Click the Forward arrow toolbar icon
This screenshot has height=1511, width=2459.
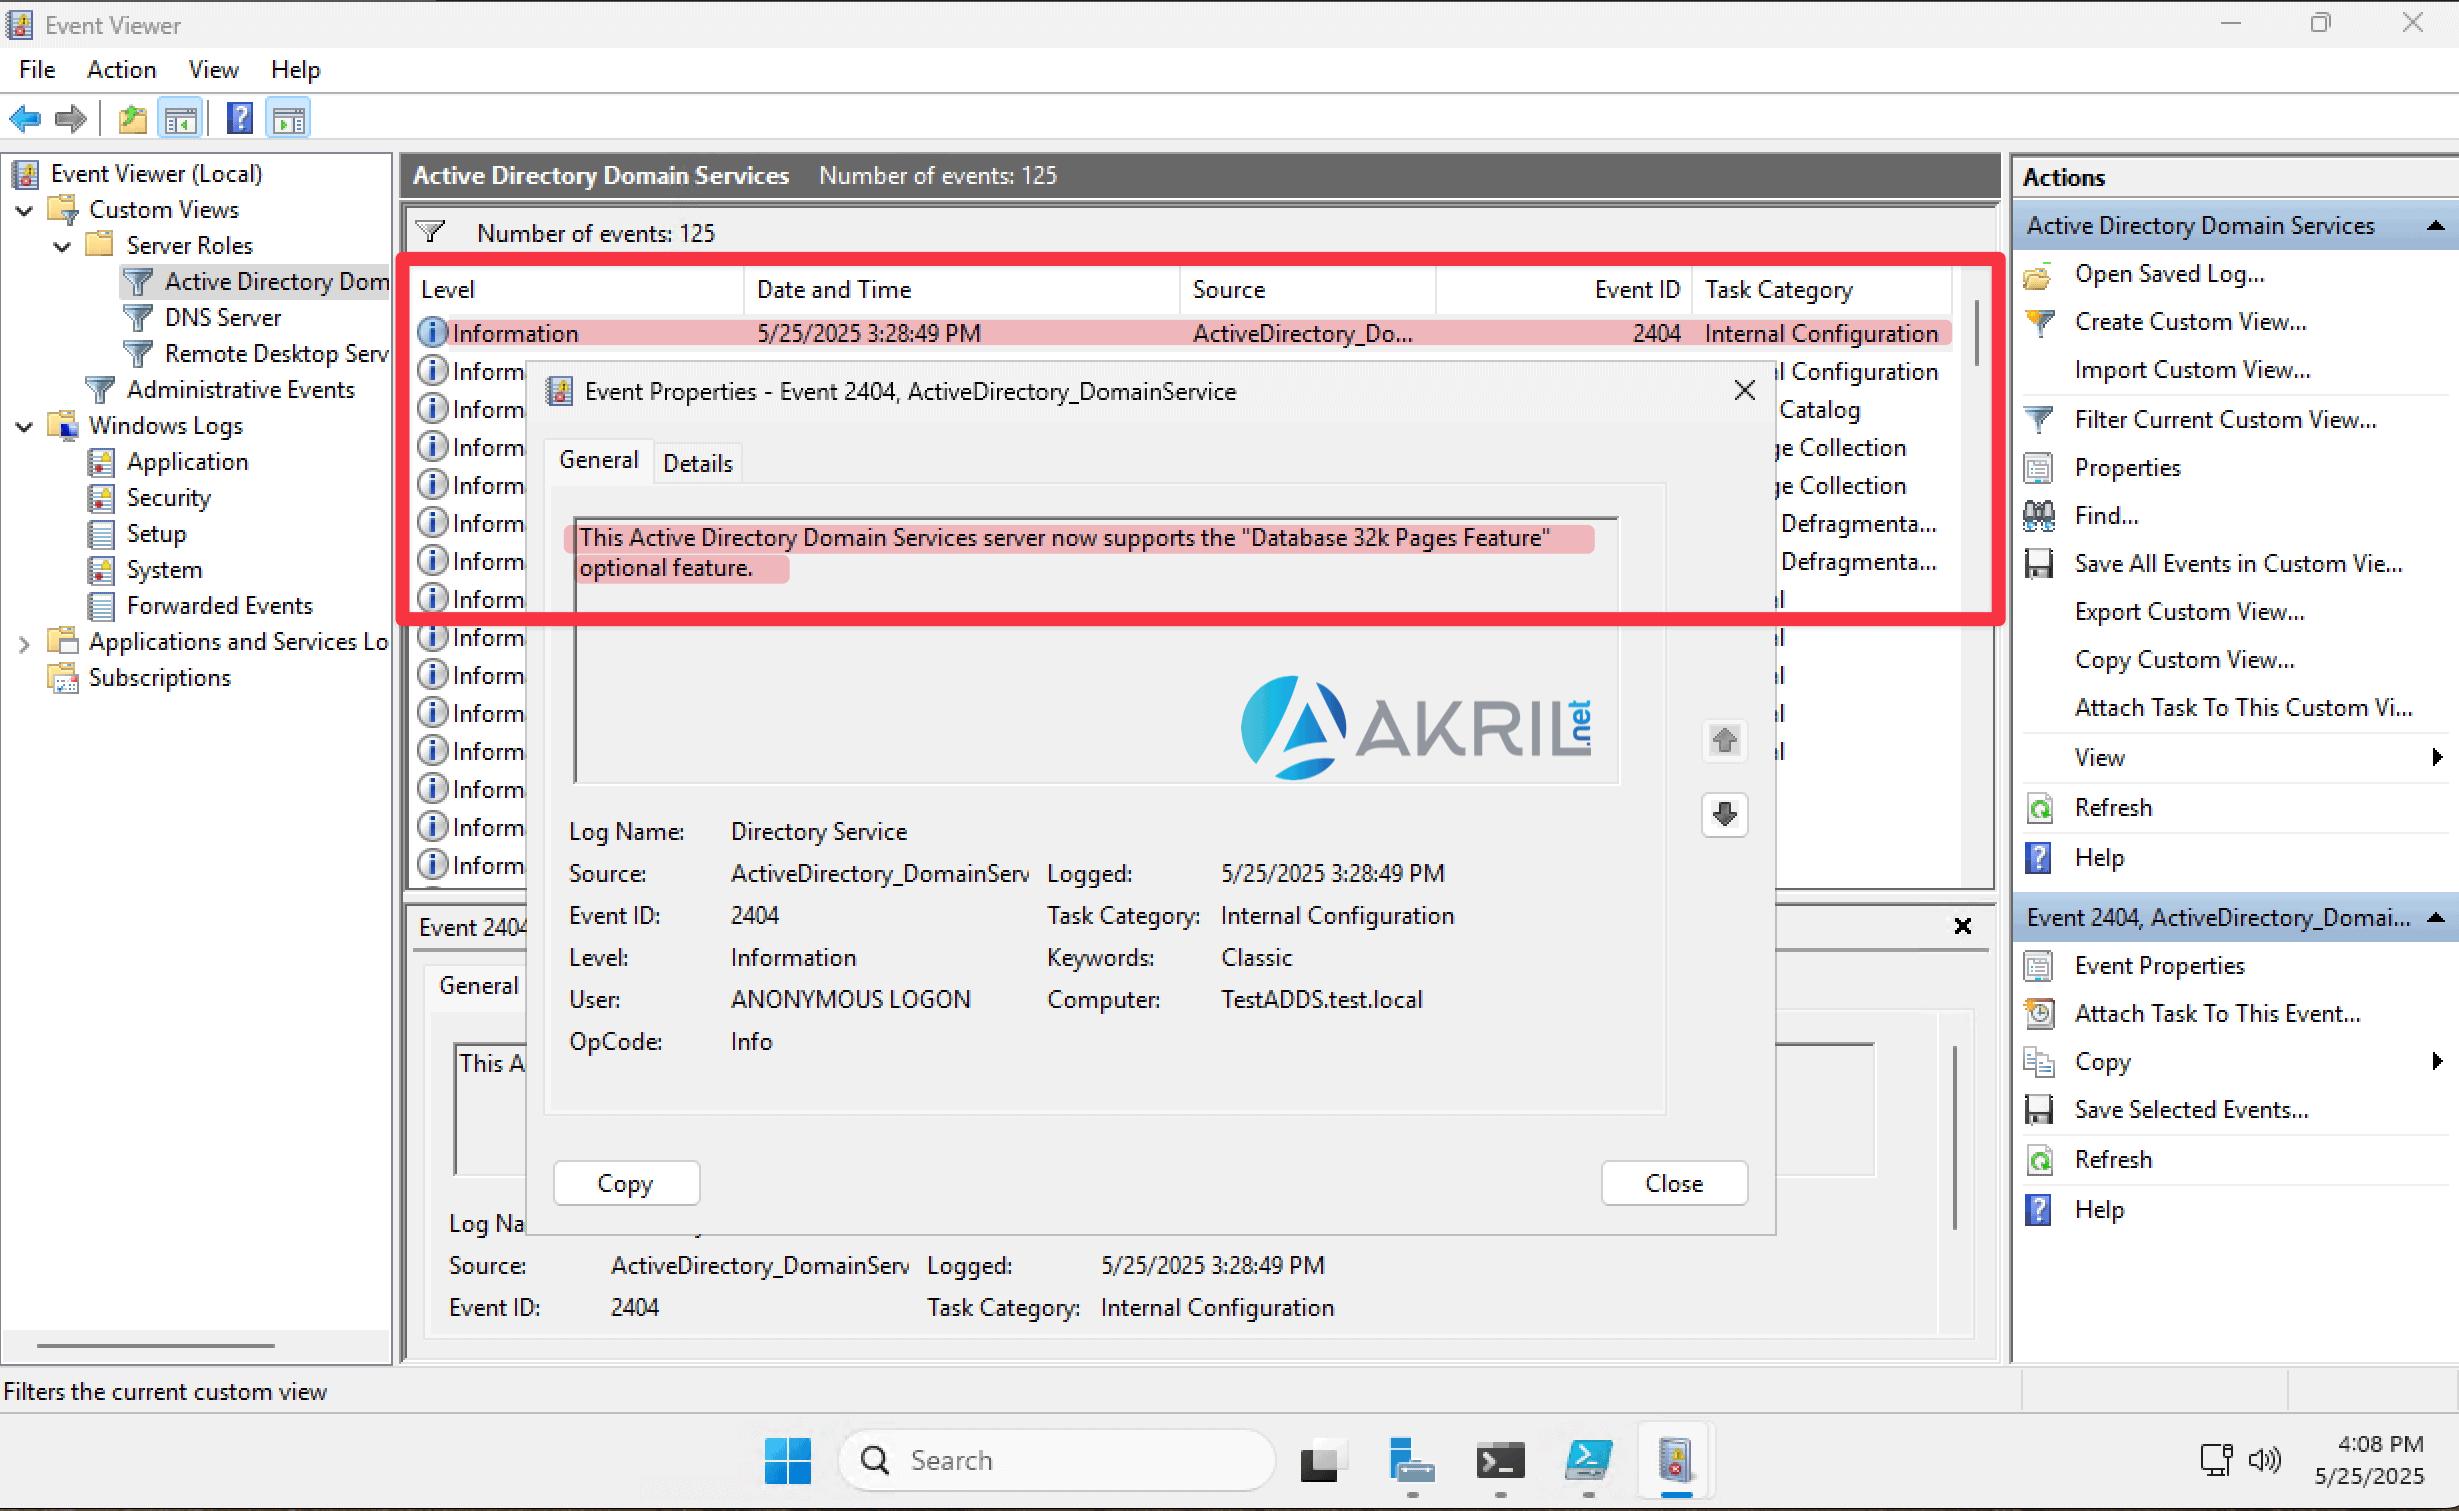click(70, 119)
